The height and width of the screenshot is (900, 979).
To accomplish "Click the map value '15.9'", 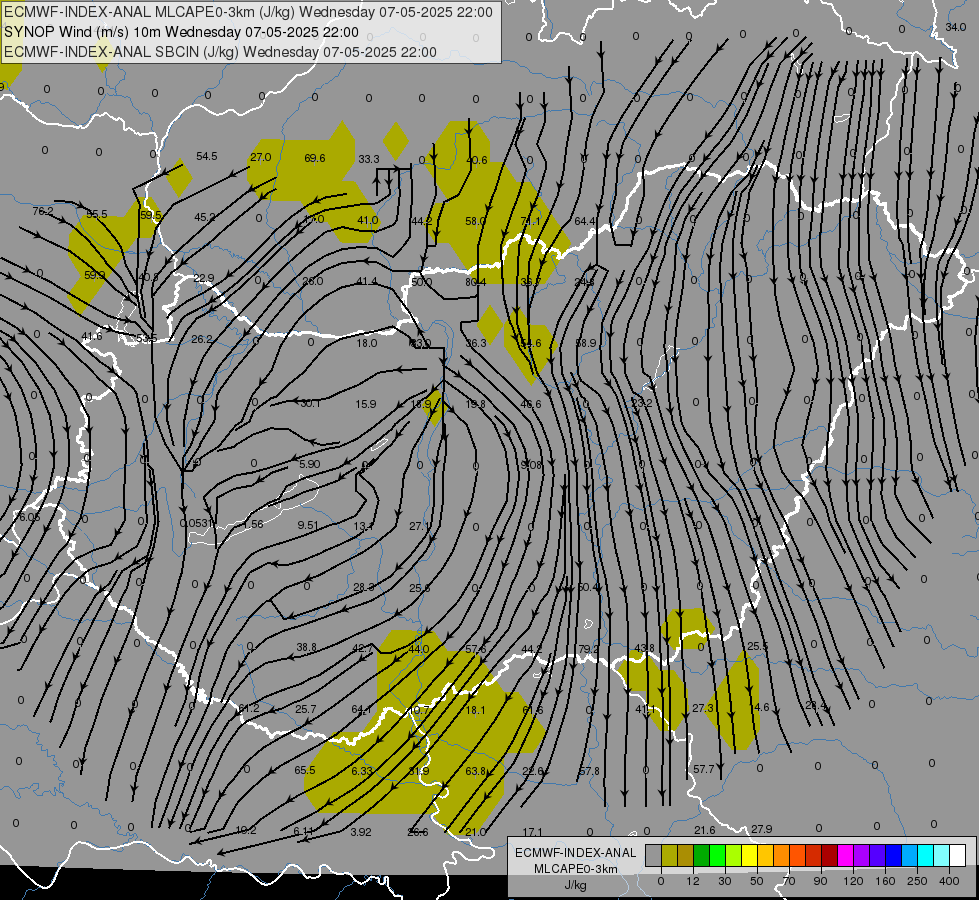I will pos(366,404).
